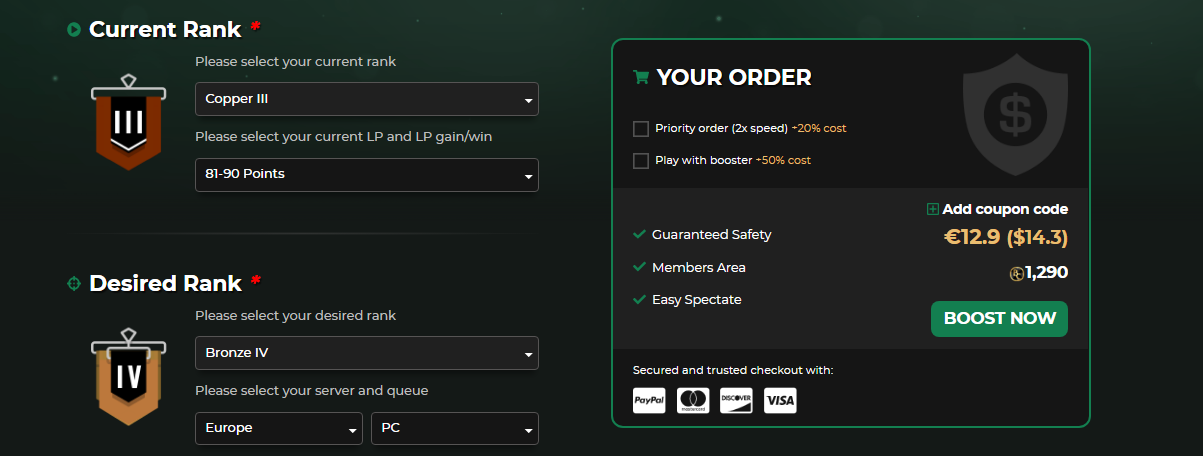The width and height of the screenshot is (1203, 456).
Task: Change the server using the Europe dropdown
Action: coord(278,429)
